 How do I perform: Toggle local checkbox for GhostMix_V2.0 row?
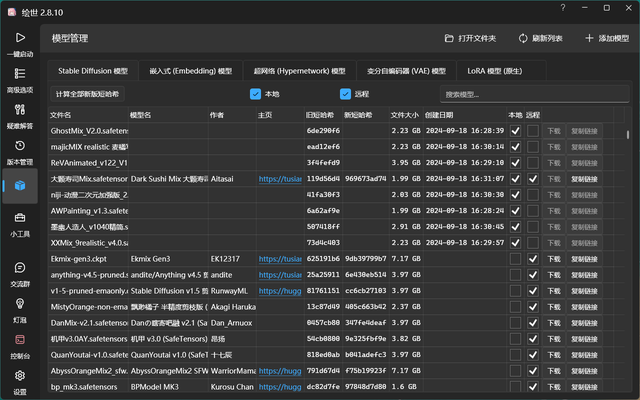[x=515, y=130]
